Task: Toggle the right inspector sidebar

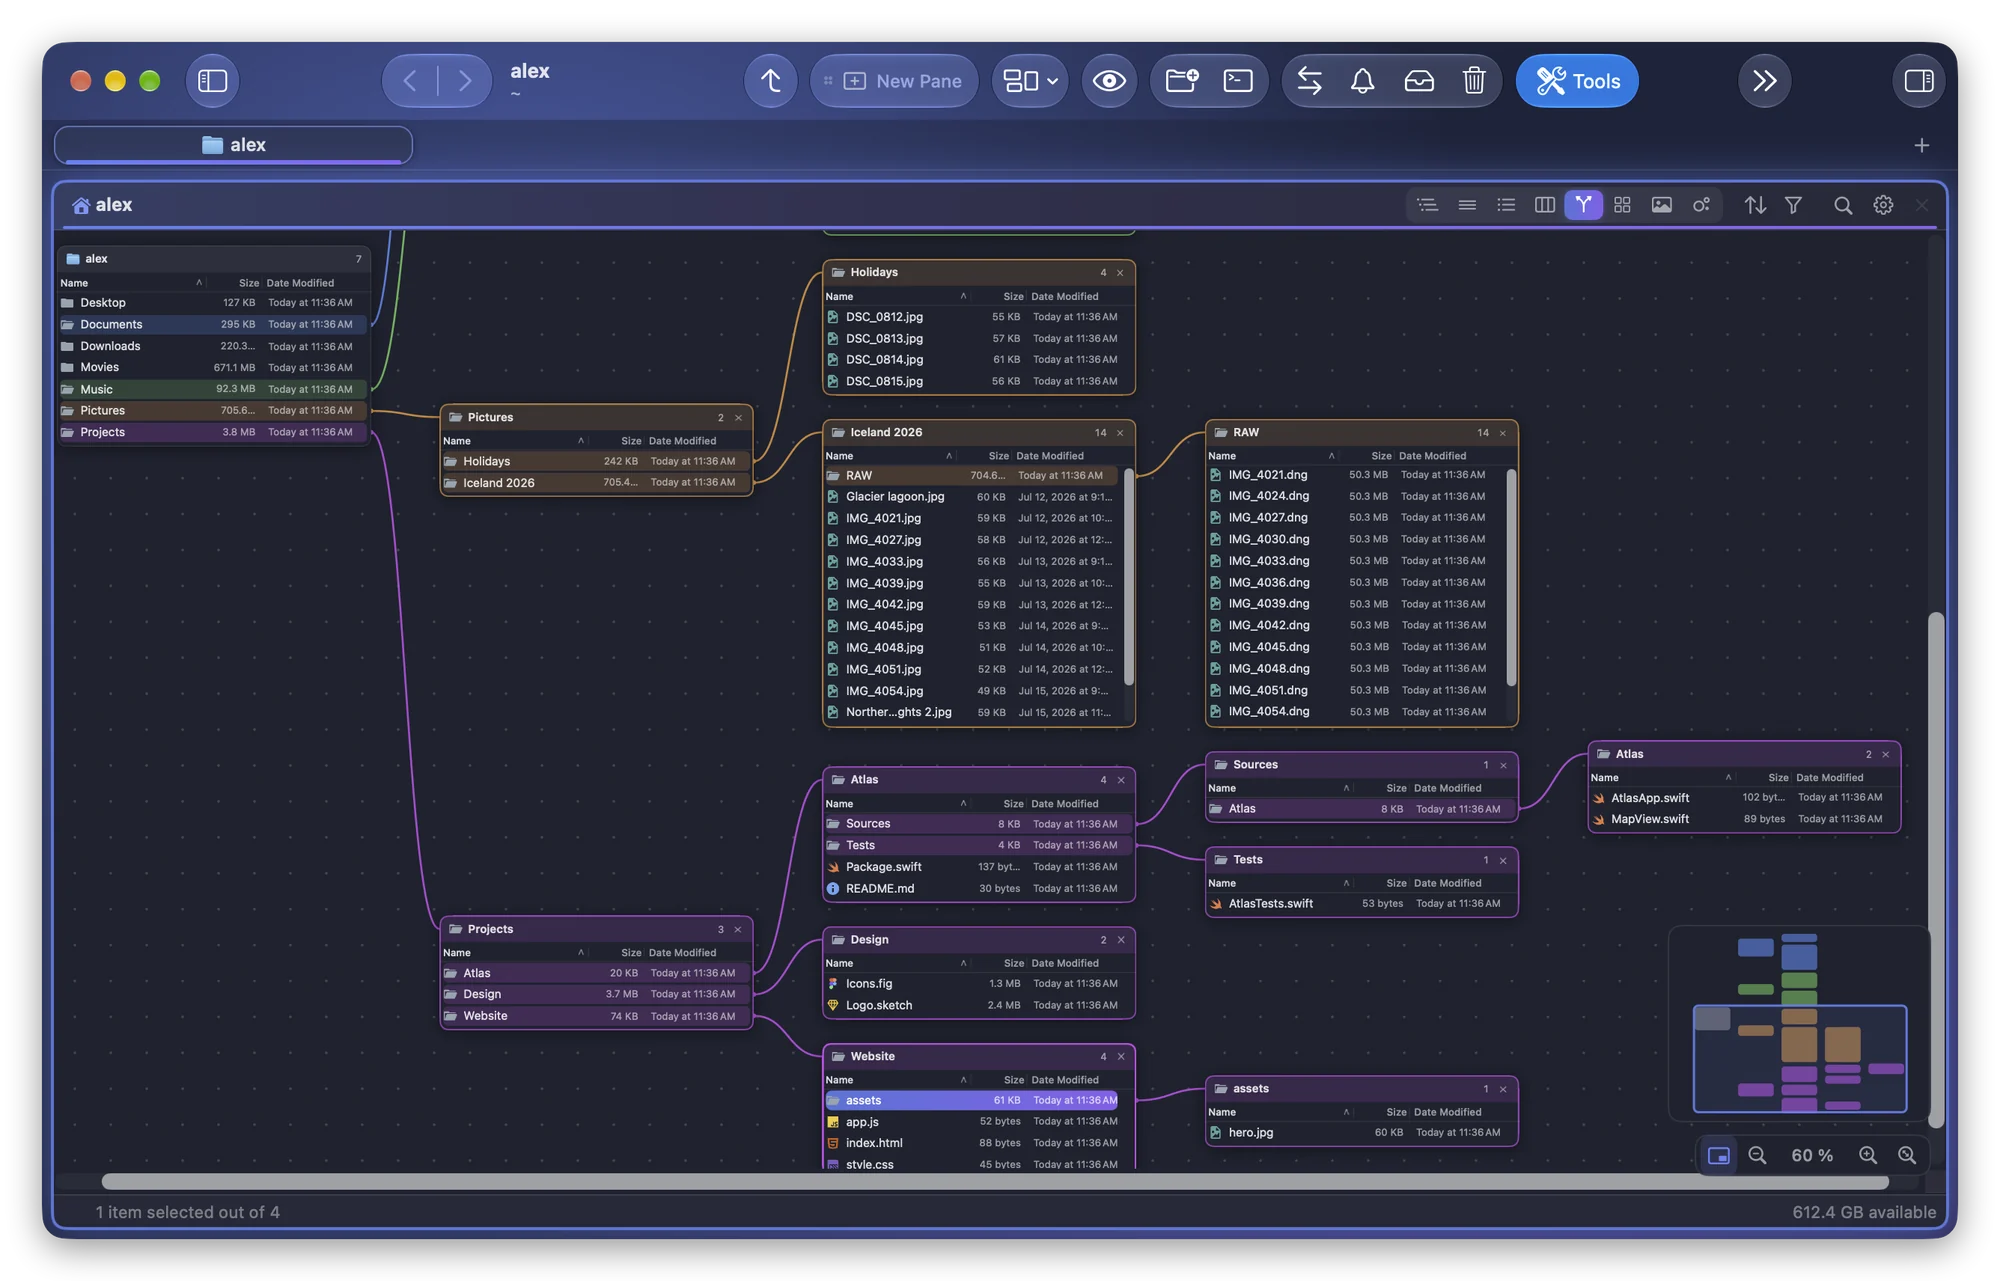Action: click(1918, 81)
